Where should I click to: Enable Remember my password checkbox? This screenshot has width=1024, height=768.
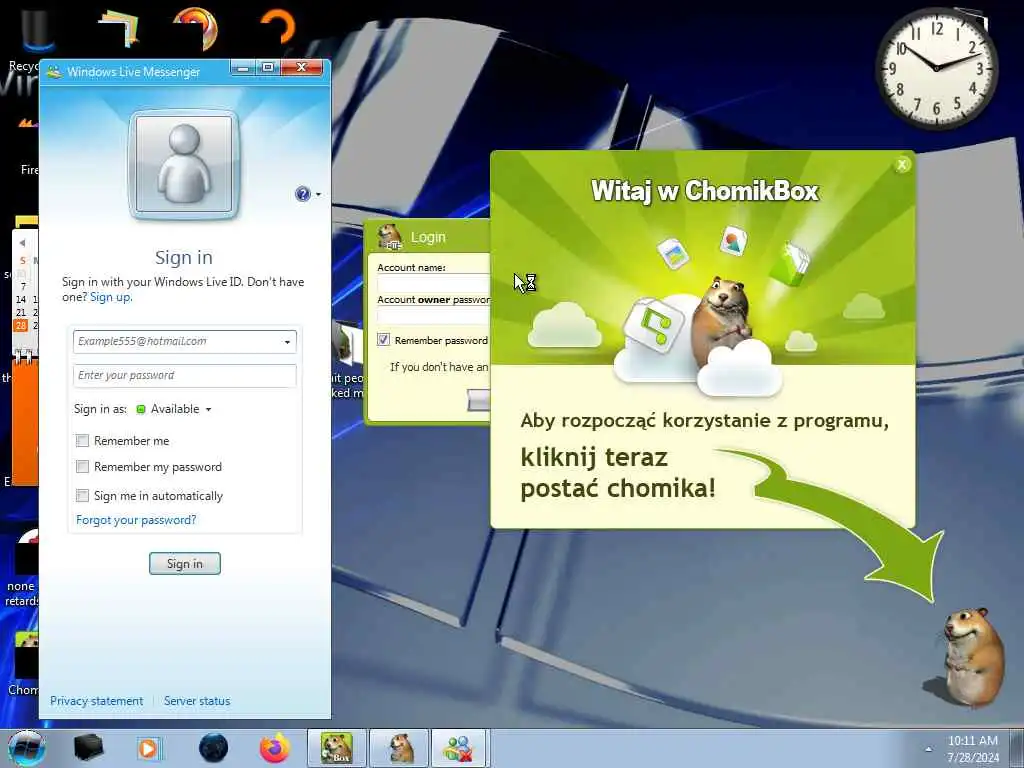(x=82, y=466)
